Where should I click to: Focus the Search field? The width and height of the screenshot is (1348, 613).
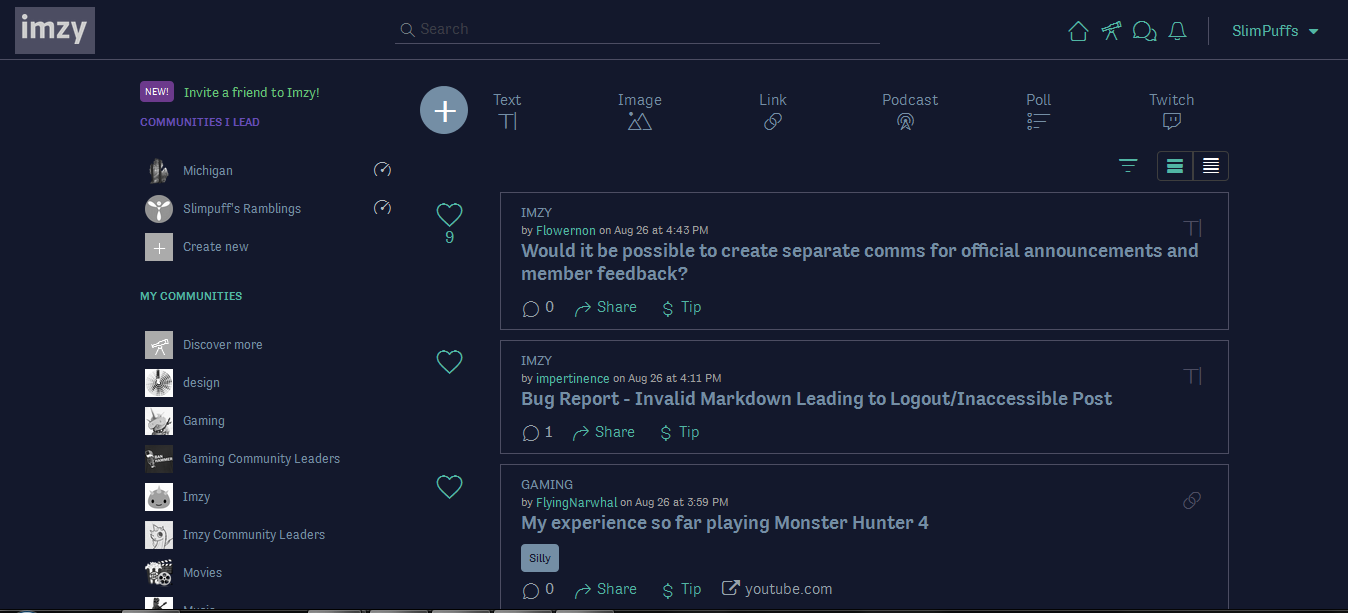pyautogui.click(x=637, y=29)
